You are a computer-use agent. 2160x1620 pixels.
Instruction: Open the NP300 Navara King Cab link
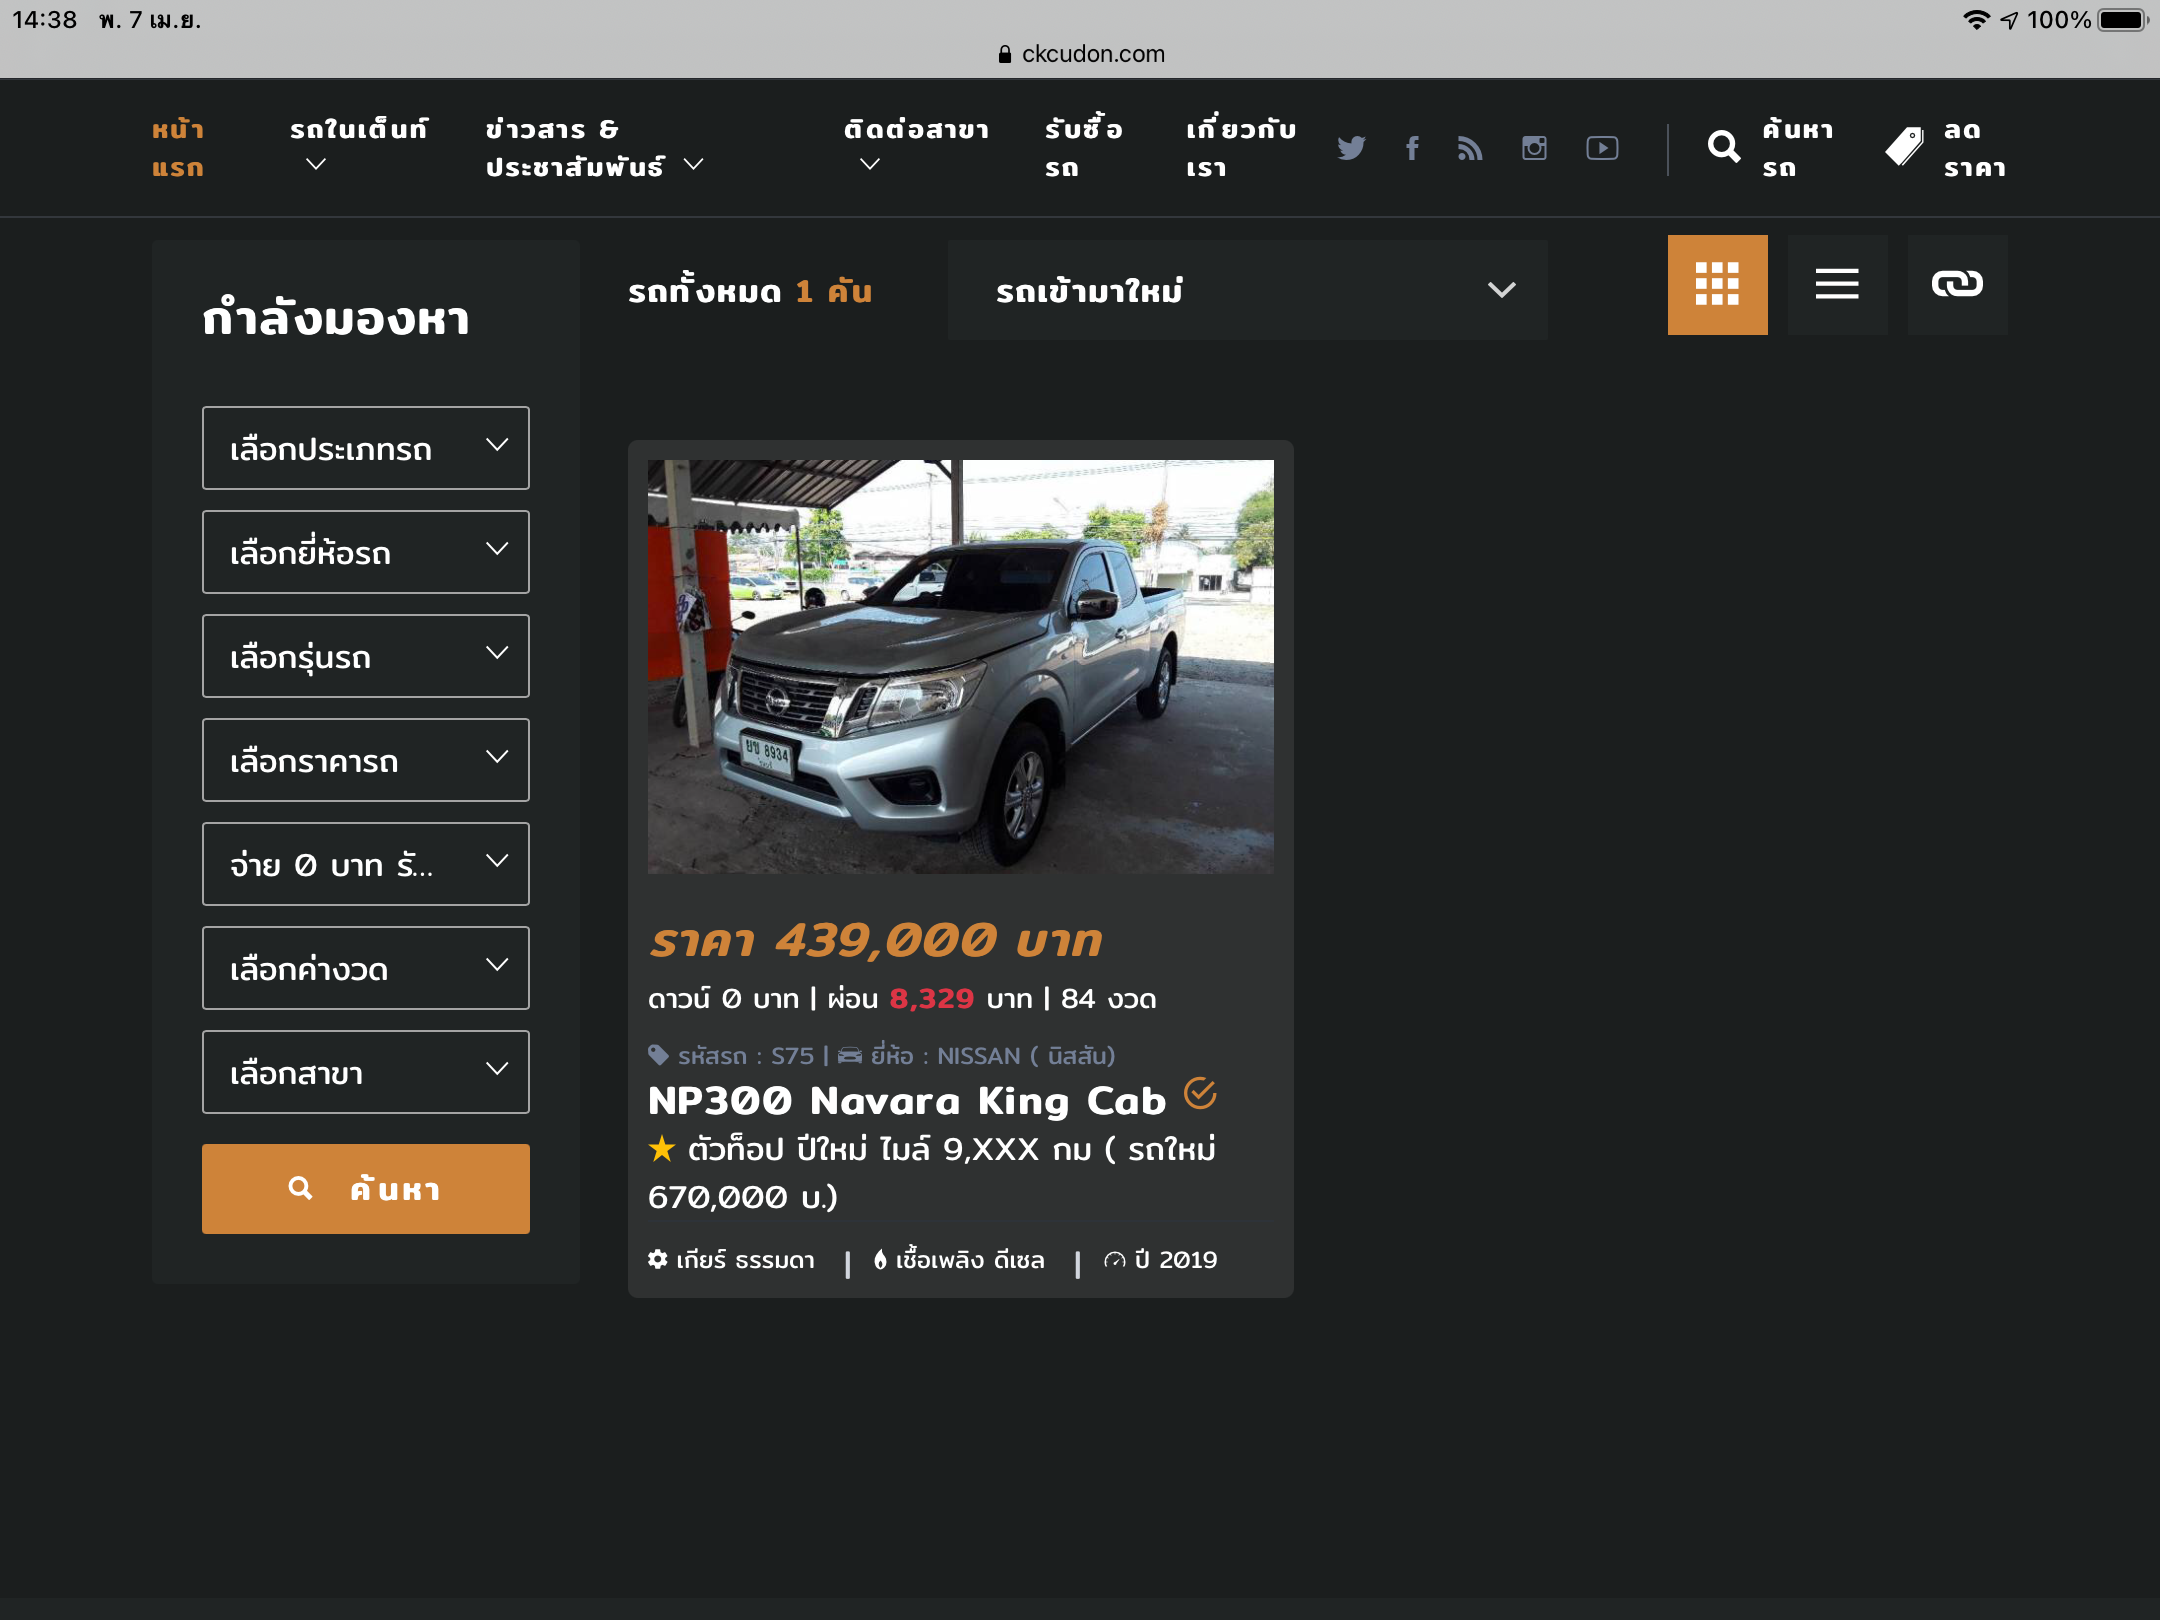click(906, 1100)
